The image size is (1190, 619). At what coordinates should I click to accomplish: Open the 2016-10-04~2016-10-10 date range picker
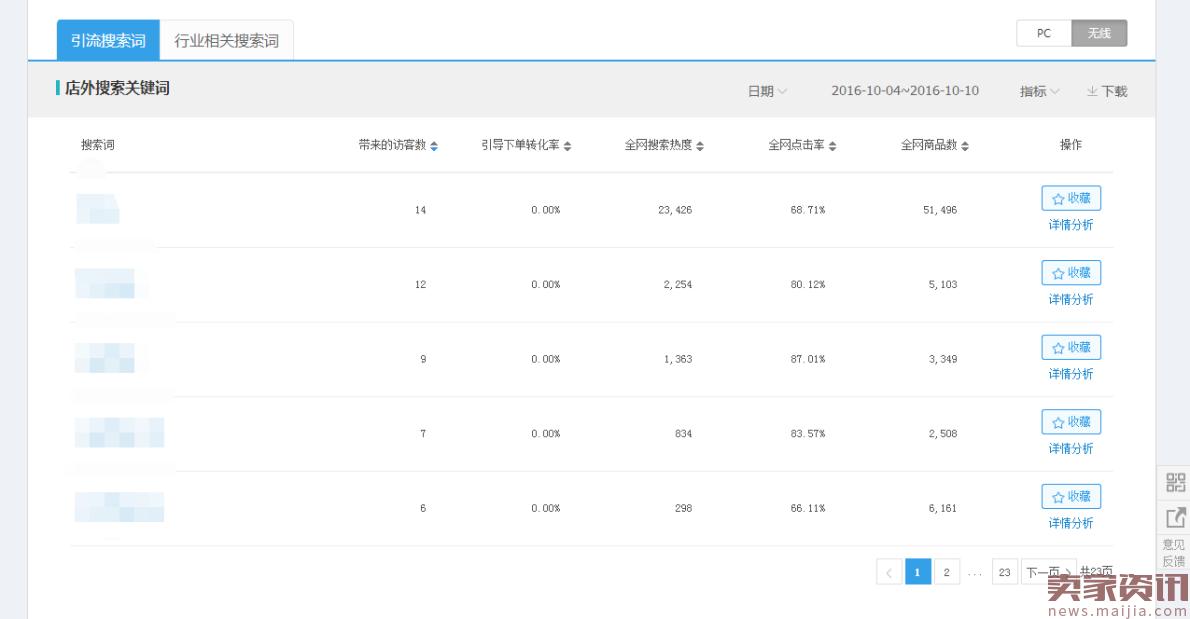click(x=905, y=91)
